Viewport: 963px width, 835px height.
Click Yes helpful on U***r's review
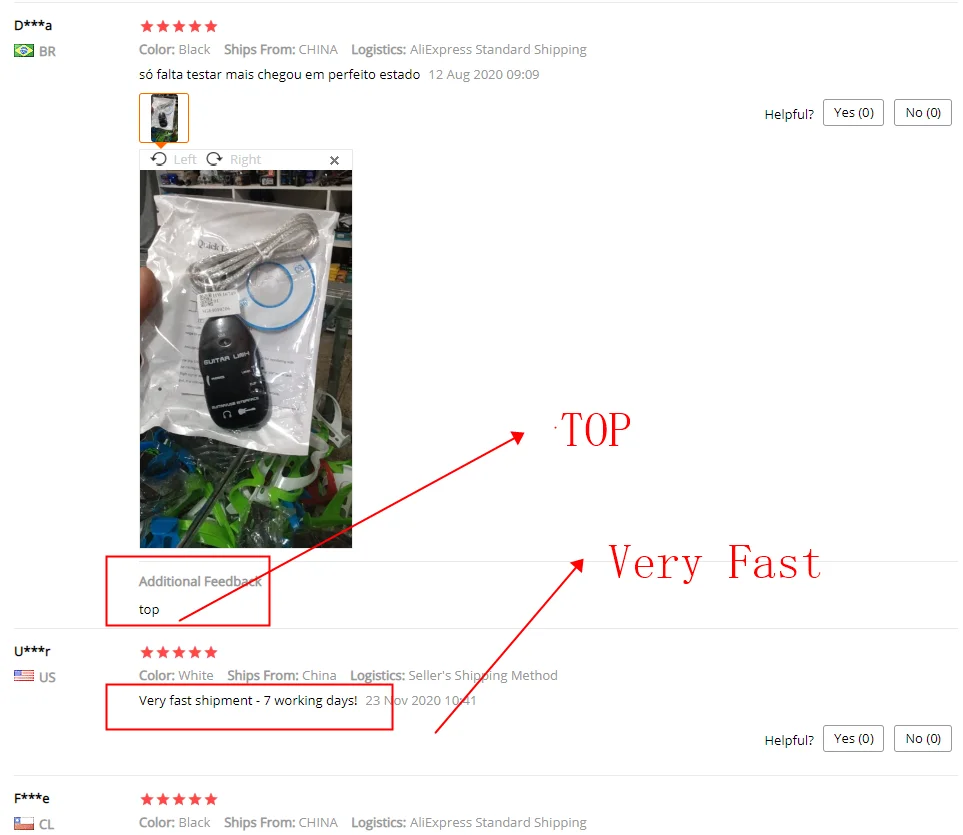coord(853,739)
